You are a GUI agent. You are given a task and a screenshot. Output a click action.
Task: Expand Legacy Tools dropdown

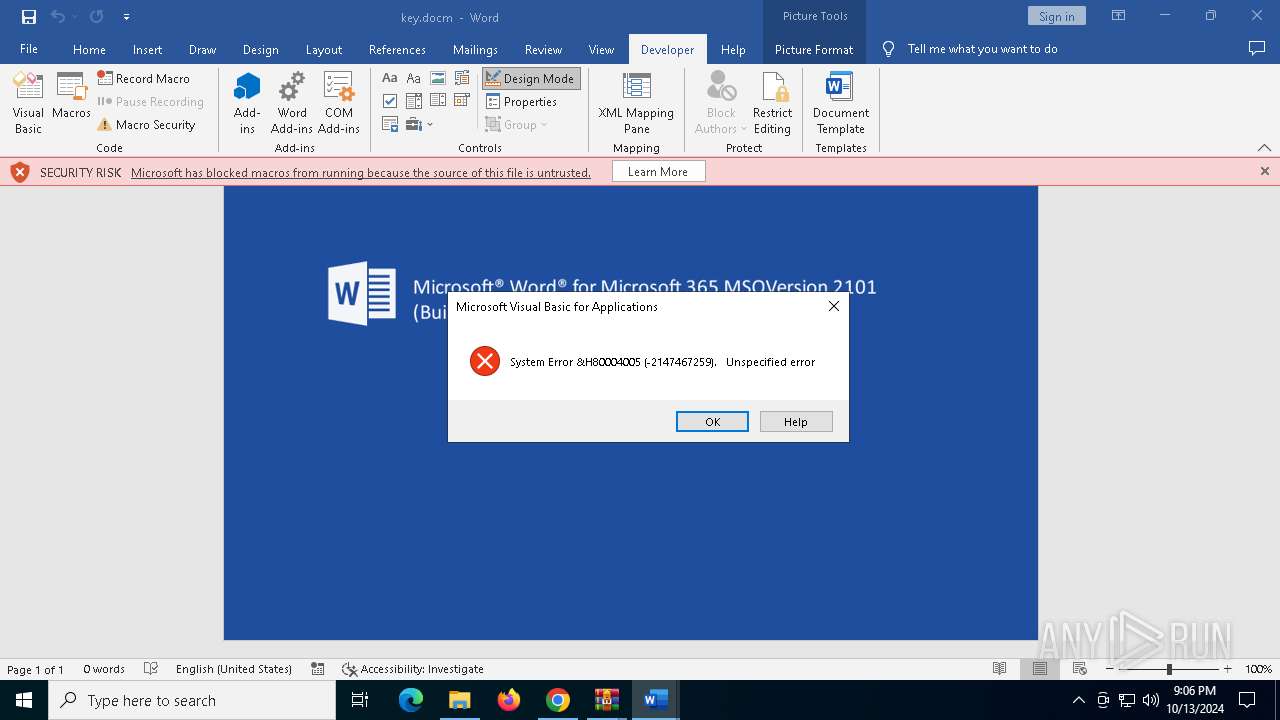tap(420, 125)
